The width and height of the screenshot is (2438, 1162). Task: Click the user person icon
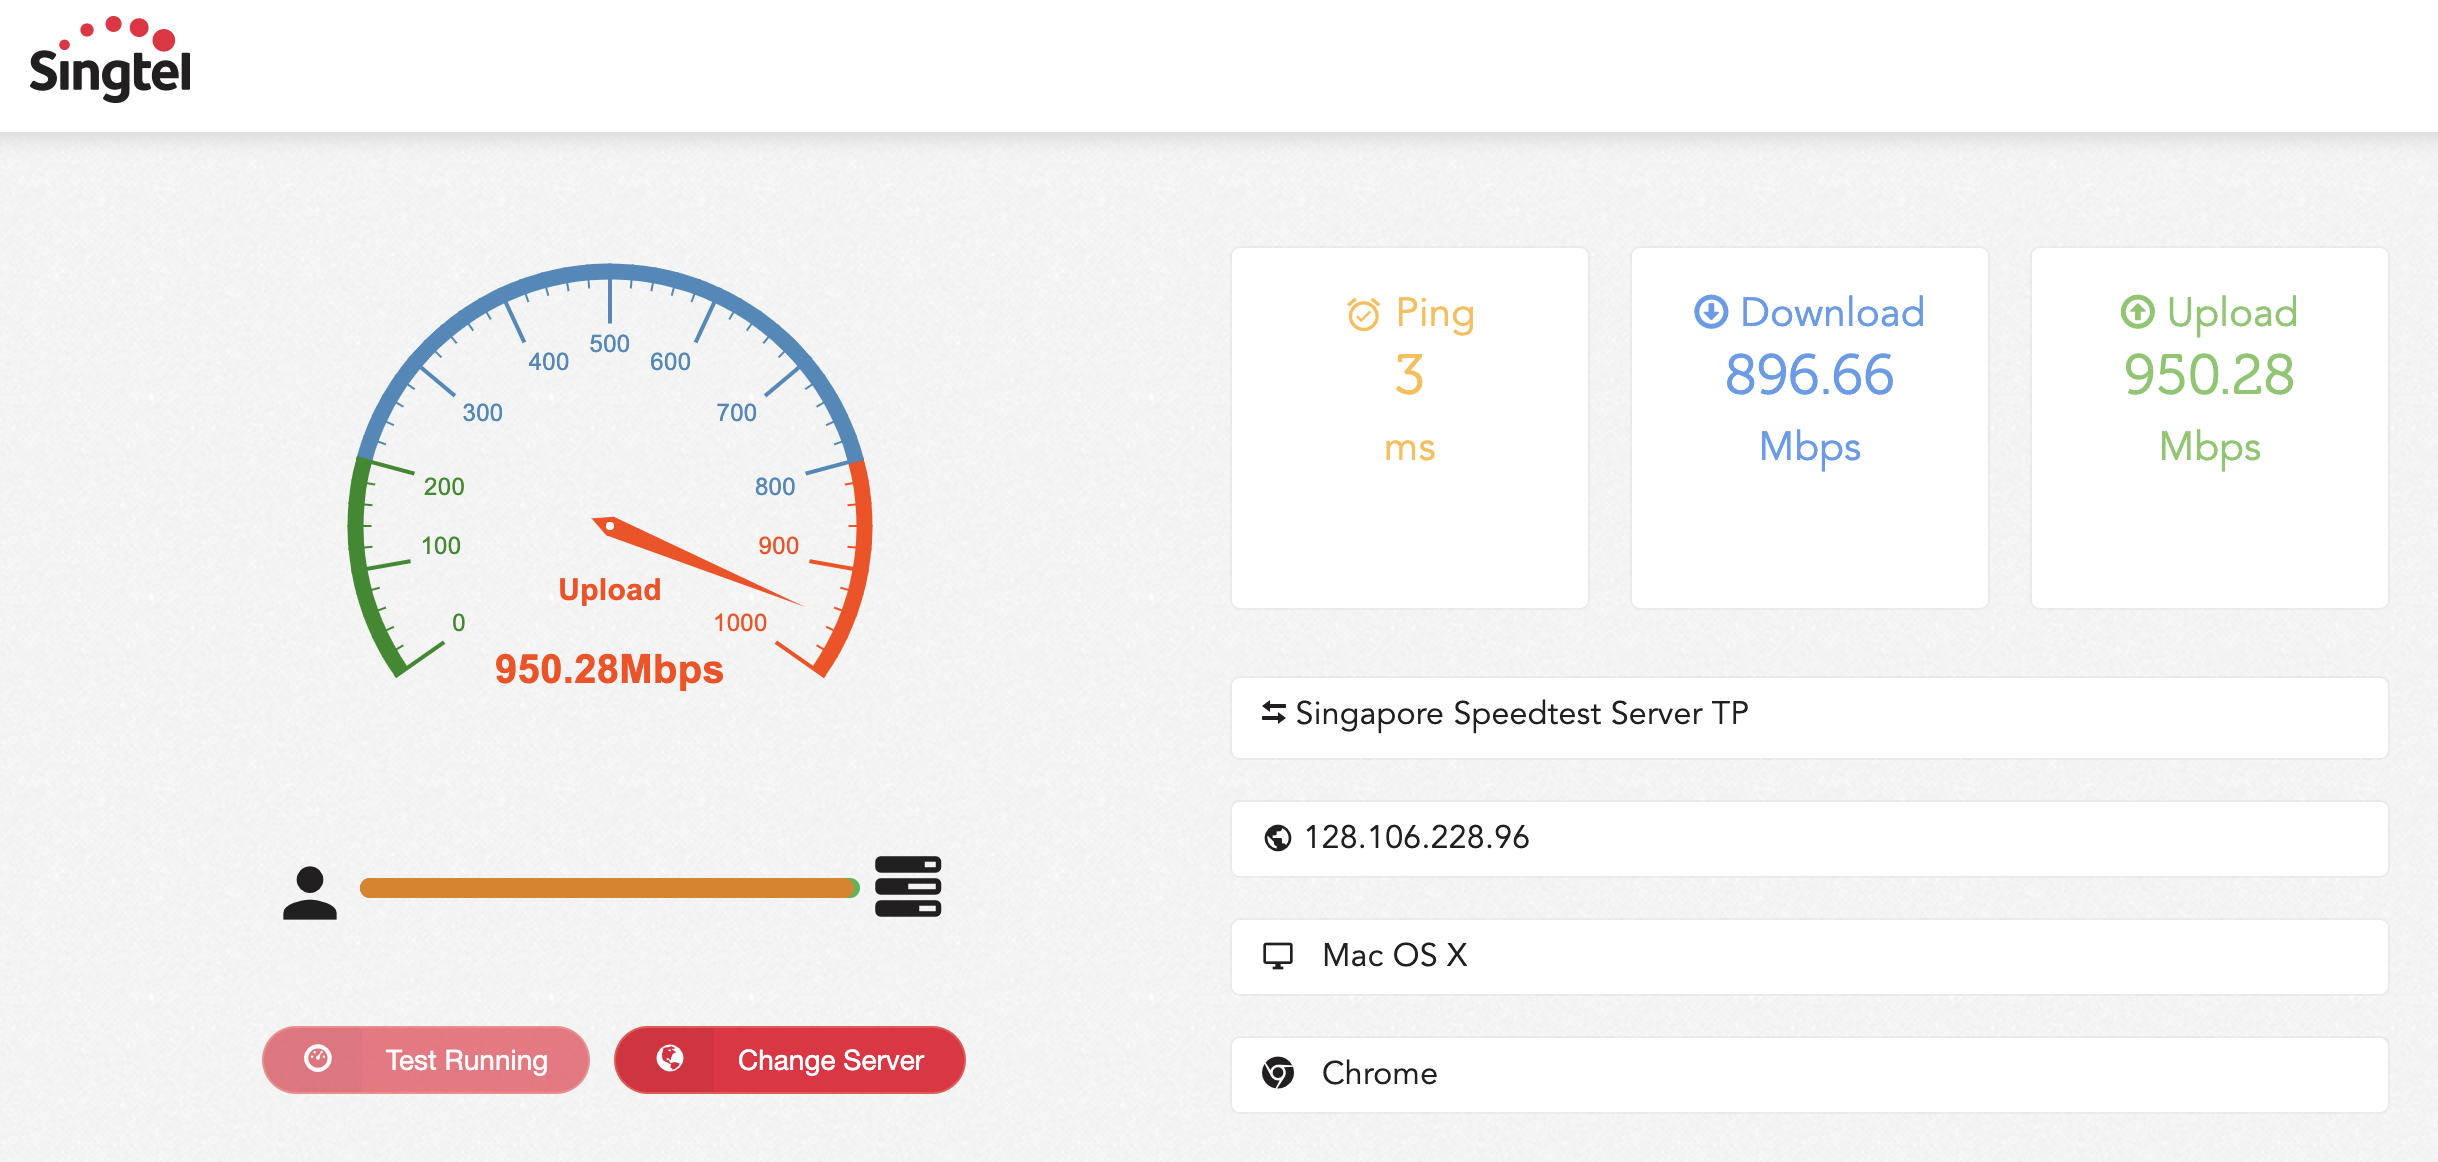click(x=309, y=892)
